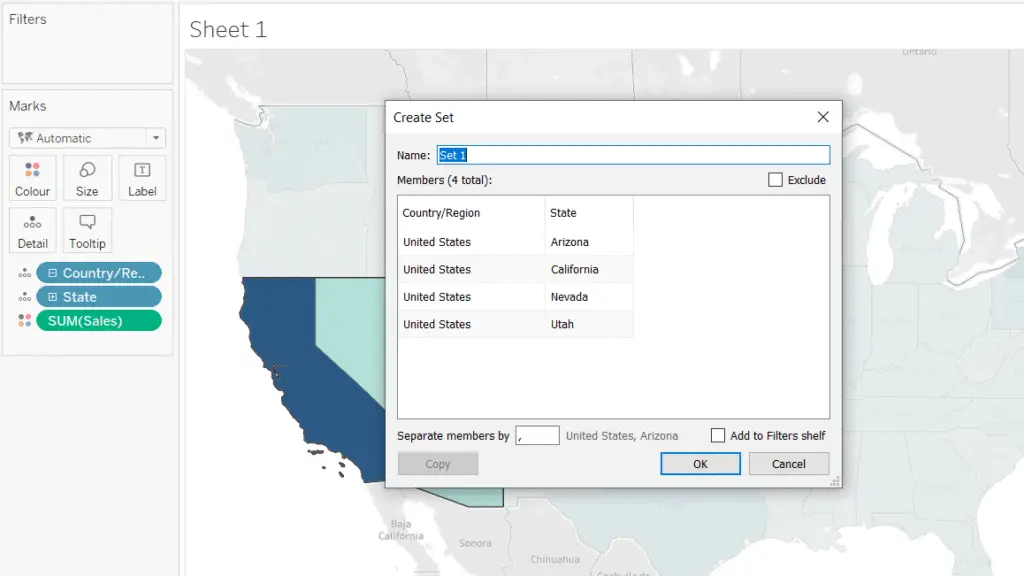Confirm set creation with OK
Viewport: 1024px width, 576px height.
click(x=700, y=464)
